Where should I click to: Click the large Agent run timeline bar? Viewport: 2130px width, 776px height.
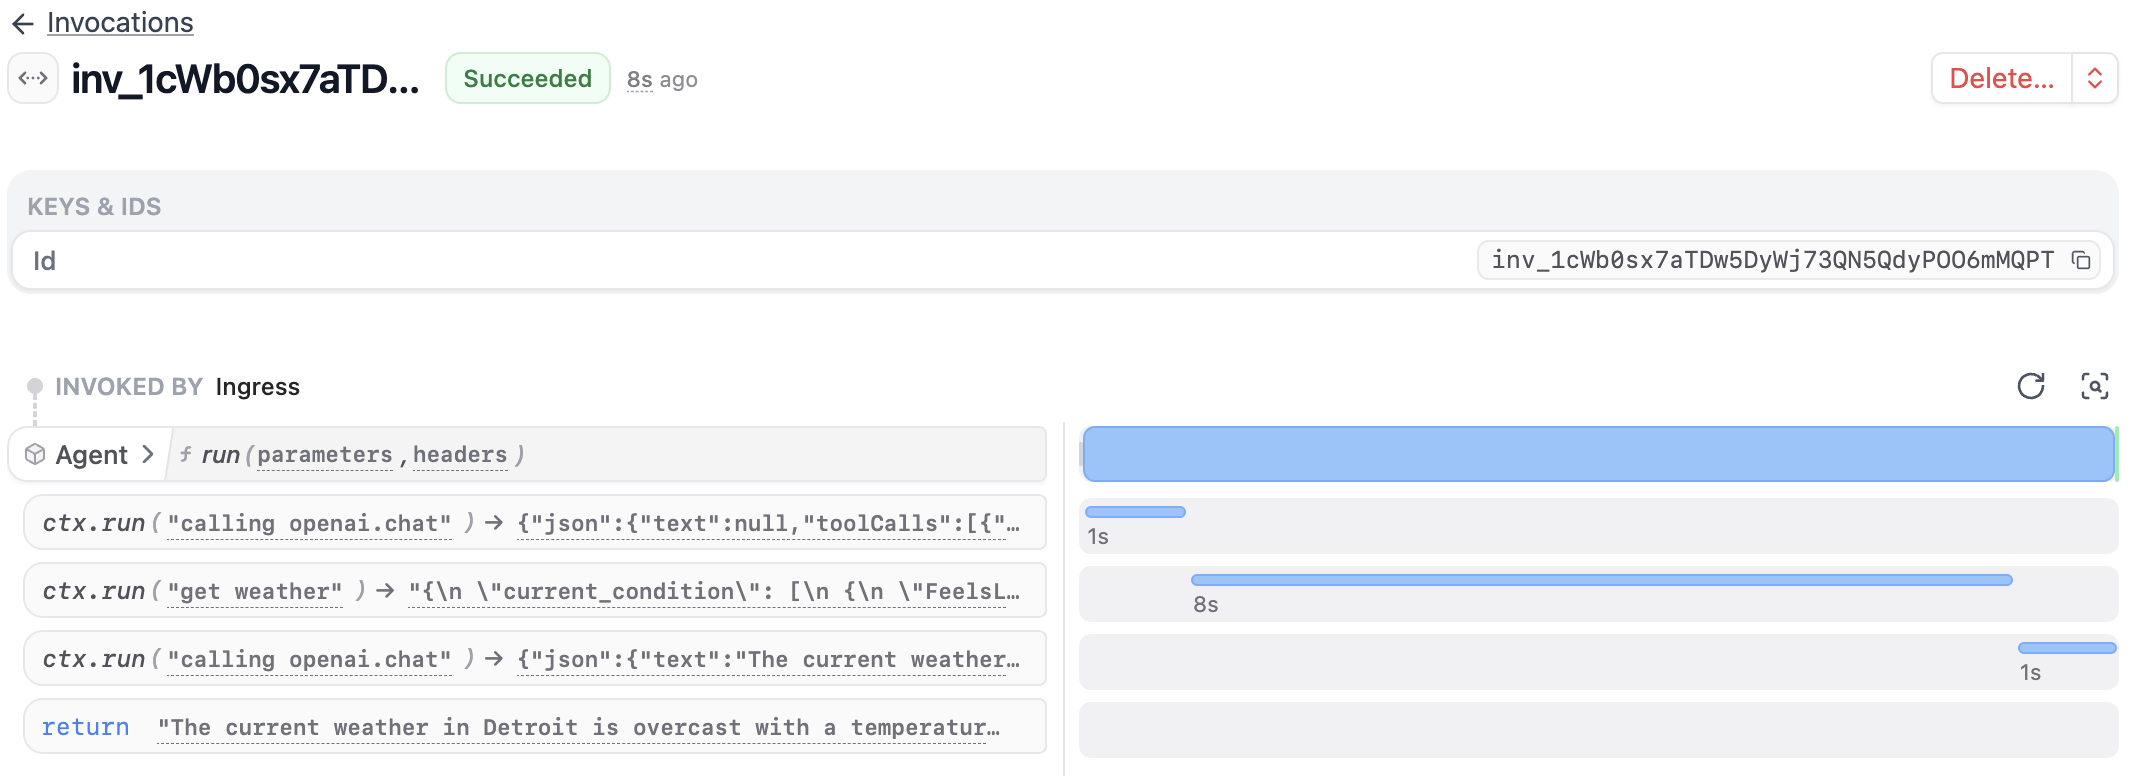(1598, 454)
